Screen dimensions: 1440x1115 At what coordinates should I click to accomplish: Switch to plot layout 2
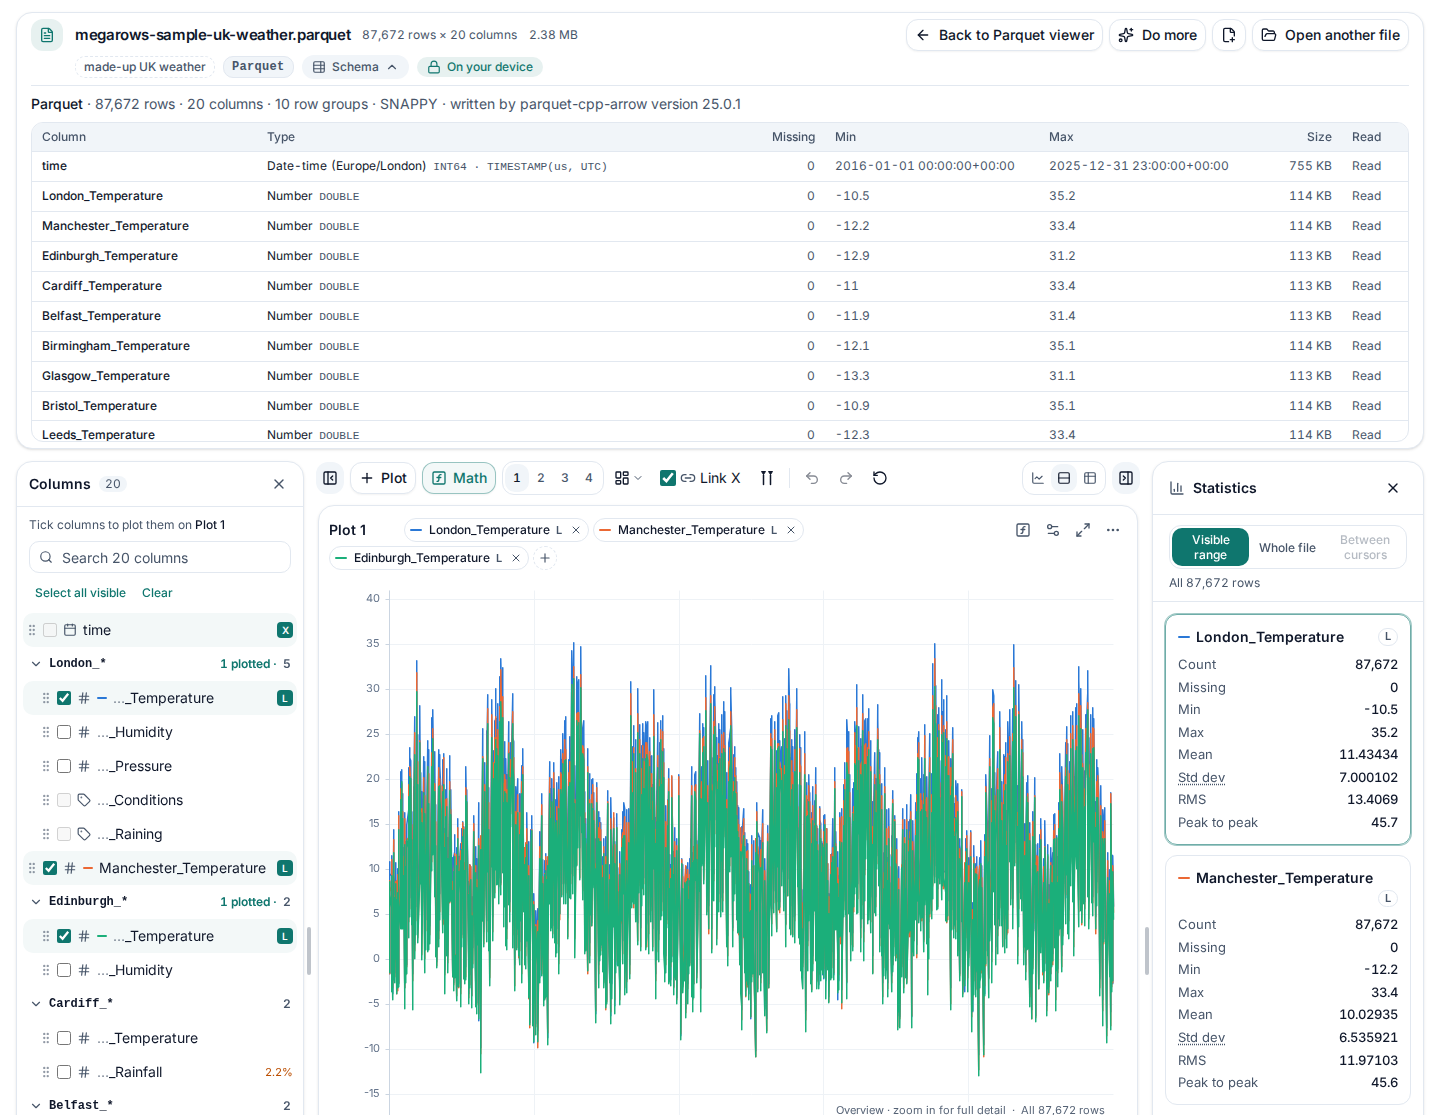[541, 478]
